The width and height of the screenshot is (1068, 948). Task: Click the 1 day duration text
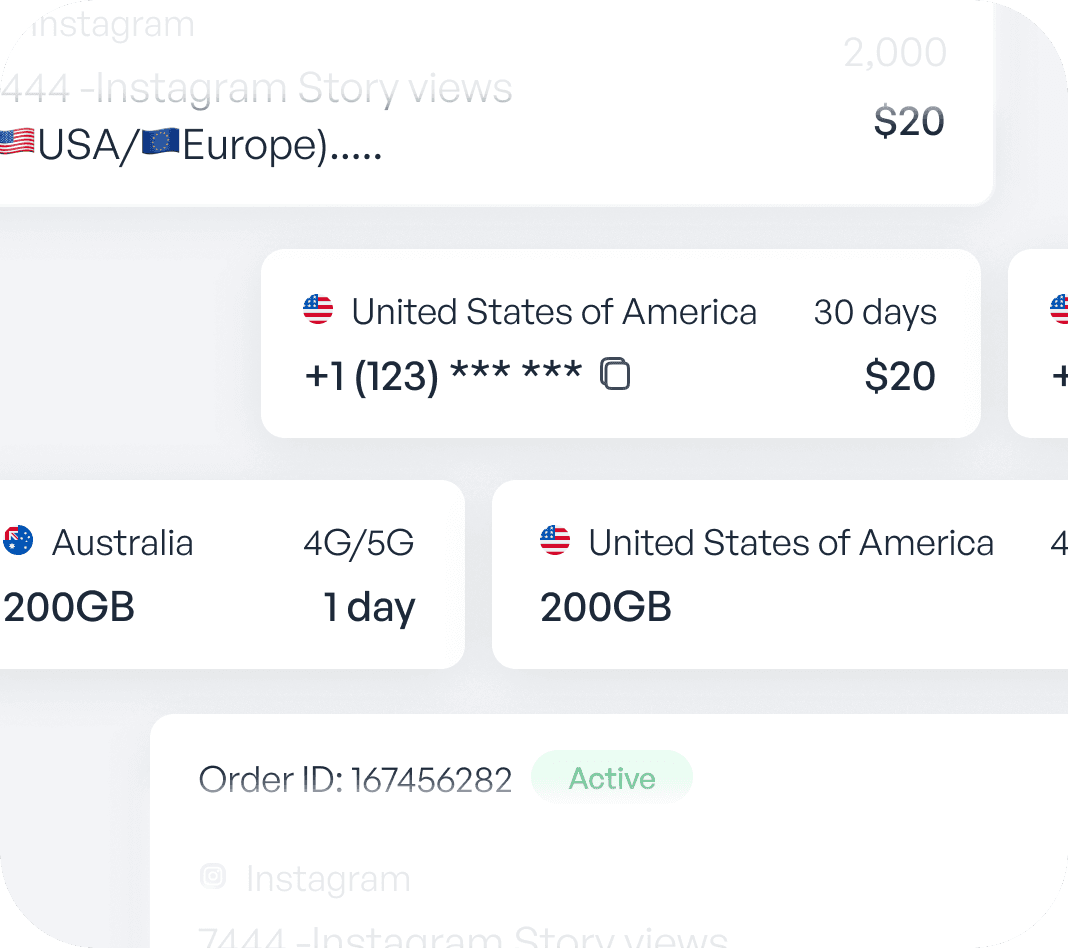(x=368, y=608)
